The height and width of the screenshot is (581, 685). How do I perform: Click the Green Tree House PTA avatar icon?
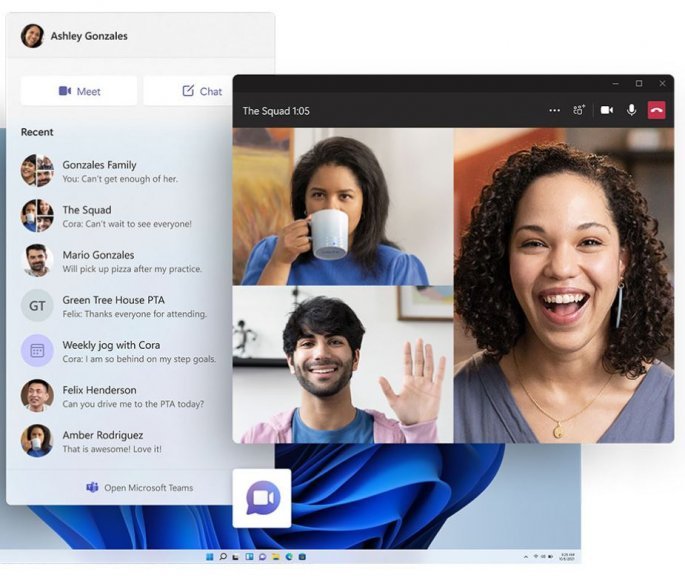[x=37, y=305]
